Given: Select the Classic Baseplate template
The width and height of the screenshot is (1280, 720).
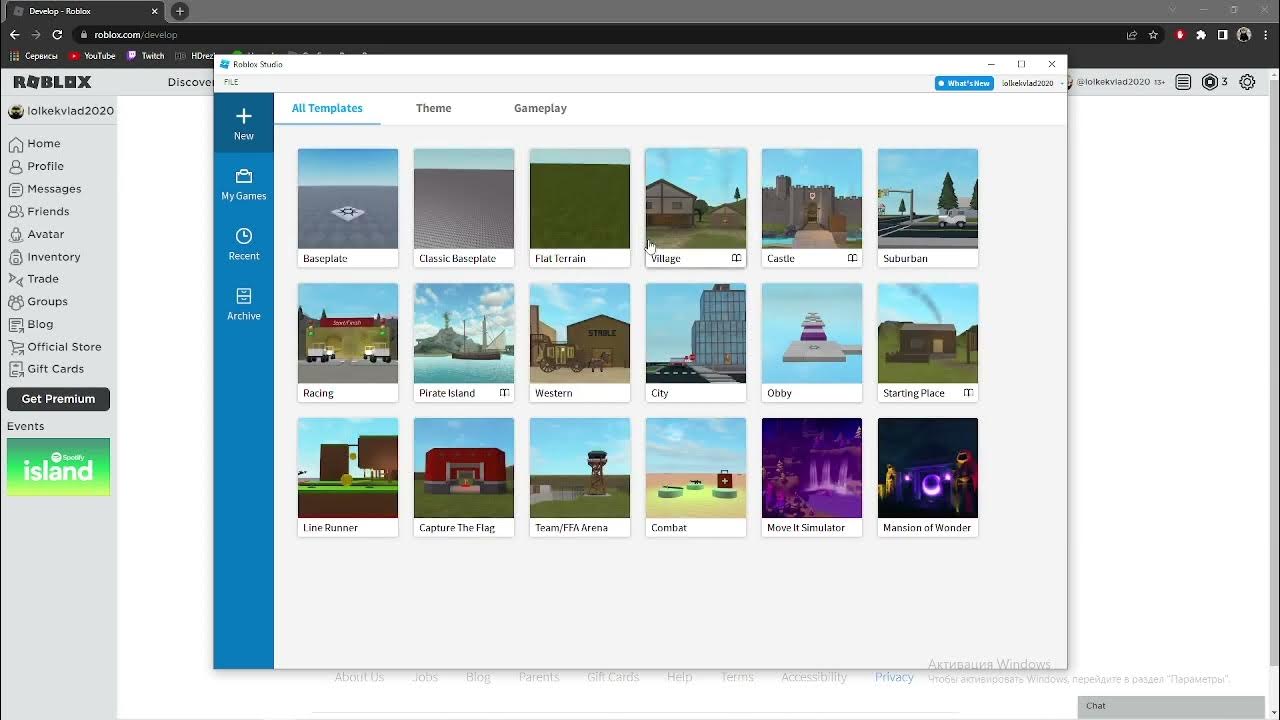Looking at the screenshot, I should click(x=464, y=208).
